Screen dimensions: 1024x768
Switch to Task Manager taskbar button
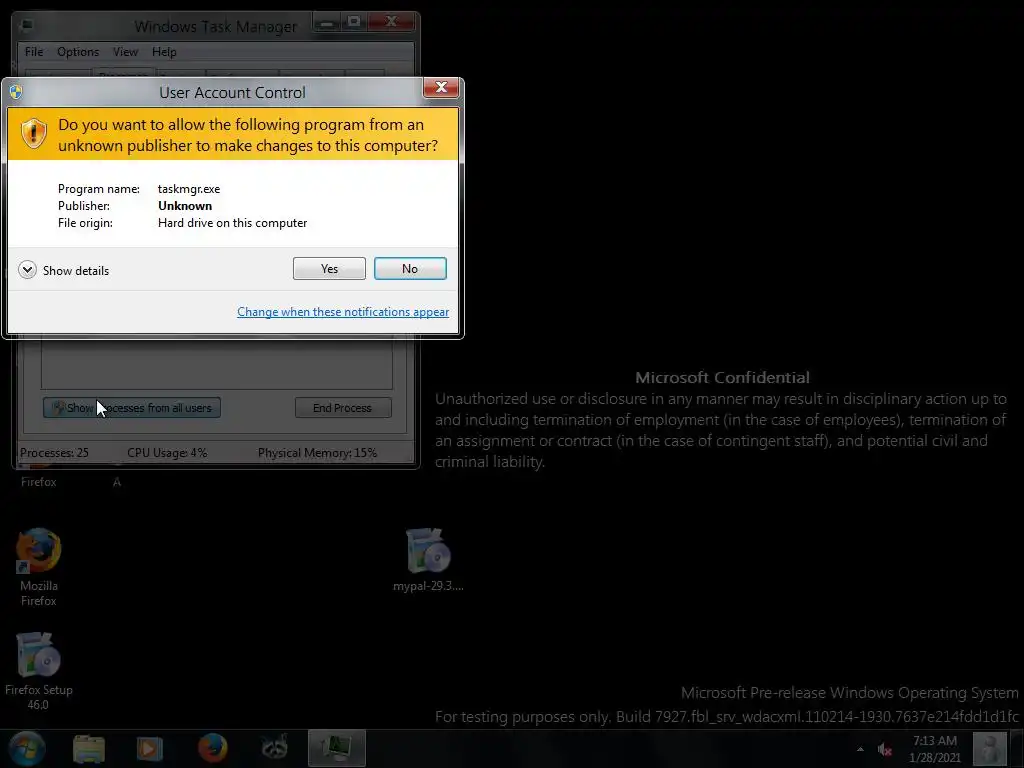(x=337, y=748)
